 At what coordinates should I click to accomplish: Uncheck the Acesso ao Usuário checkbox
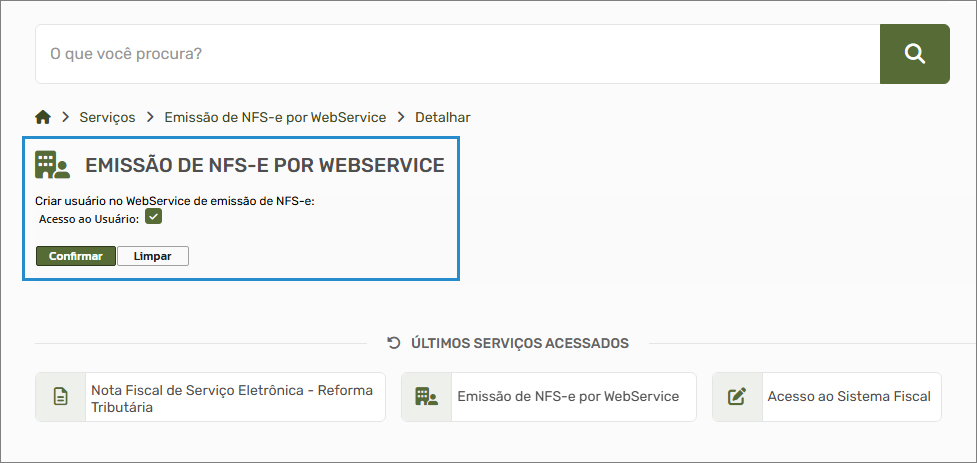pyautogui.click(x=153, y=217)
